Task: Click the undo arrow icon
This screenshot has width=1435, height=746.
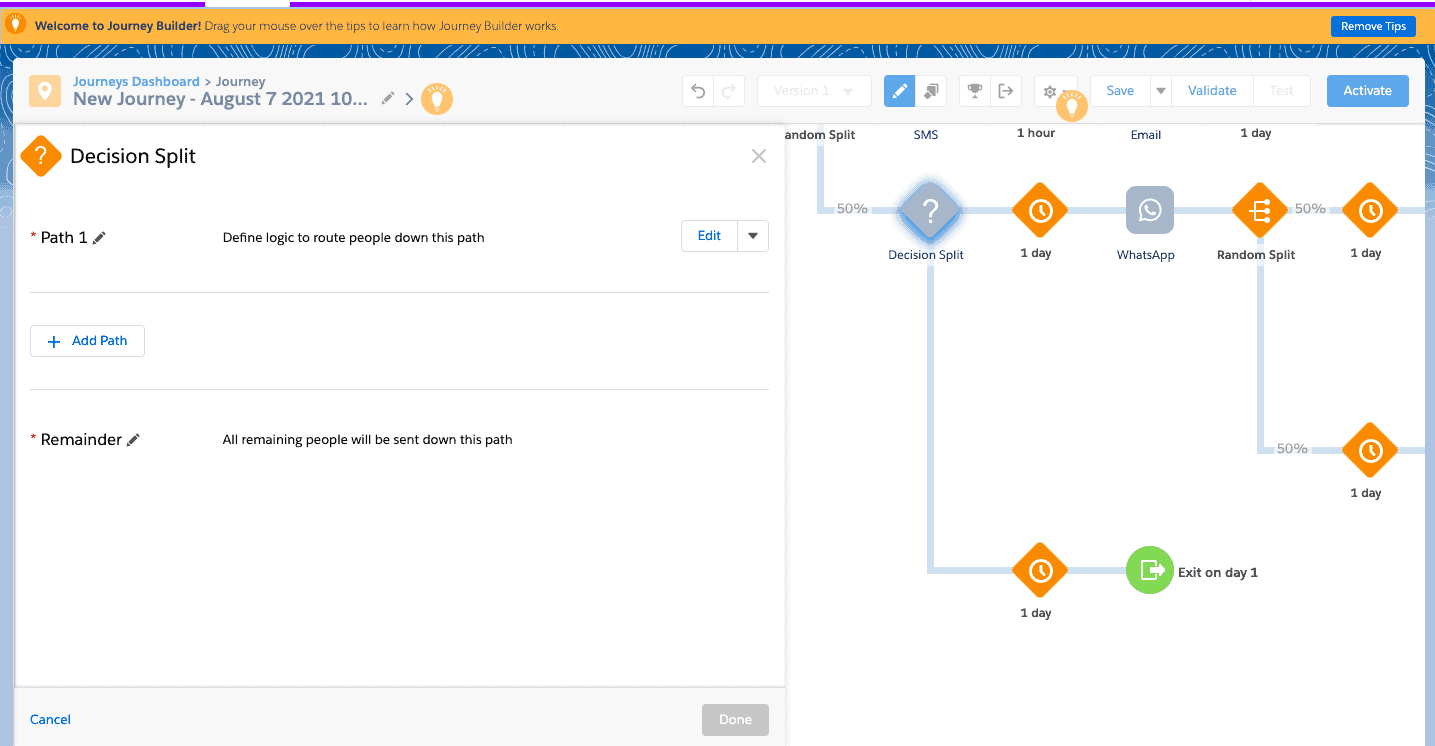Action: 698,91
